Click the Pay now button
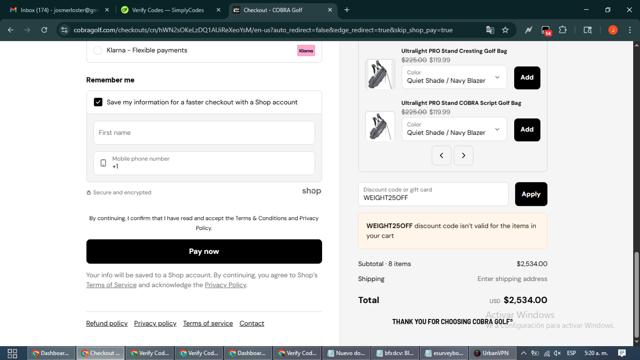This screenshot has width=640, height=360. click(x=204, y=251)
